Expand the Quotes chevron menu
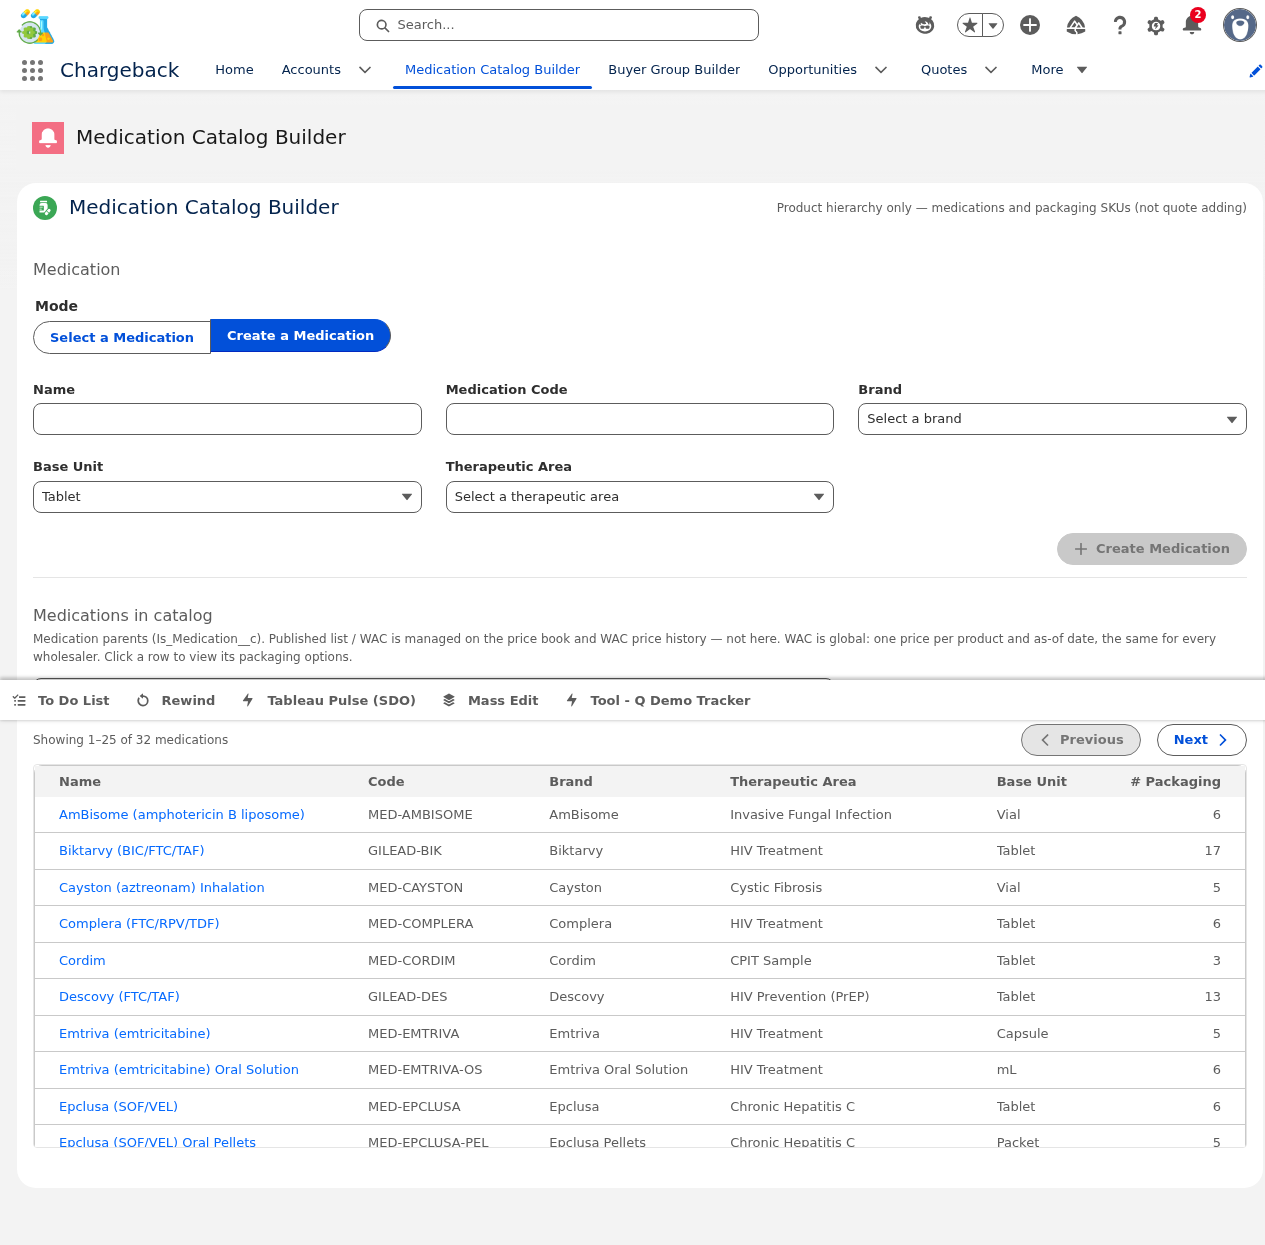The height and width of the screenshot is (1245, 1265). [x=991, y=70]
